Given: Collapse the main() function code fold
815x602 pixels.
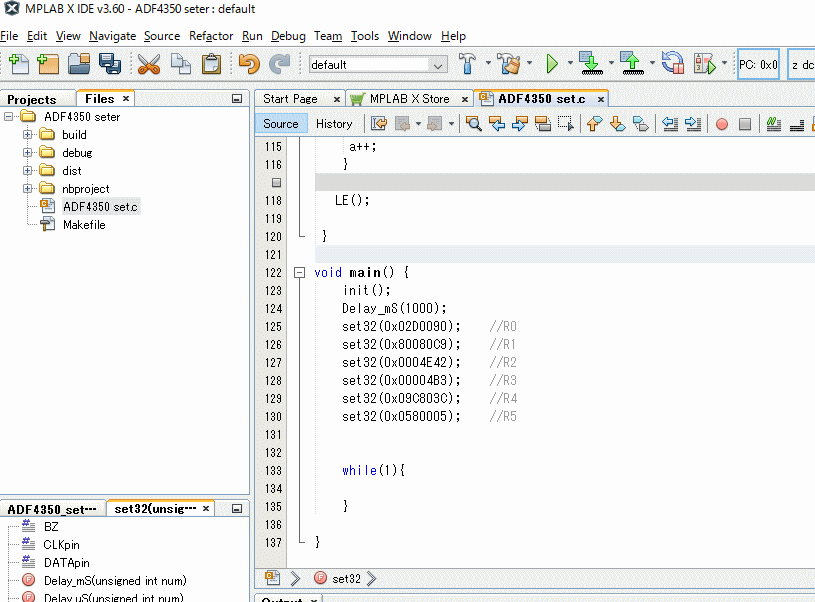Looking at the screenshot, I should pyautogui.click(x=299, y=272).
